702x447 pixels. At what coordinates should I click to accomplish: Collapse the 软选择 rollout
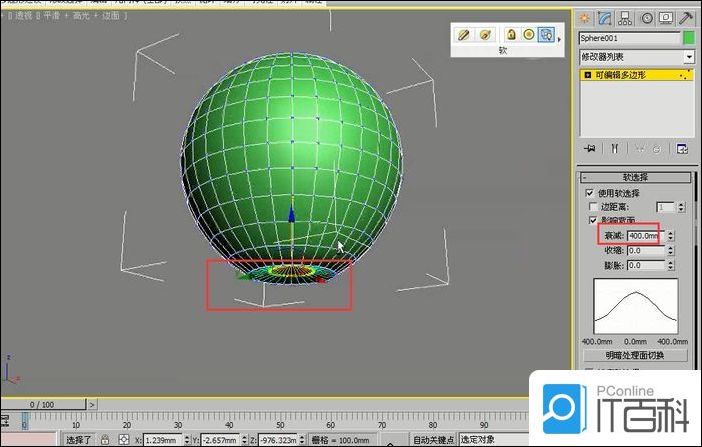click(637, 177)
